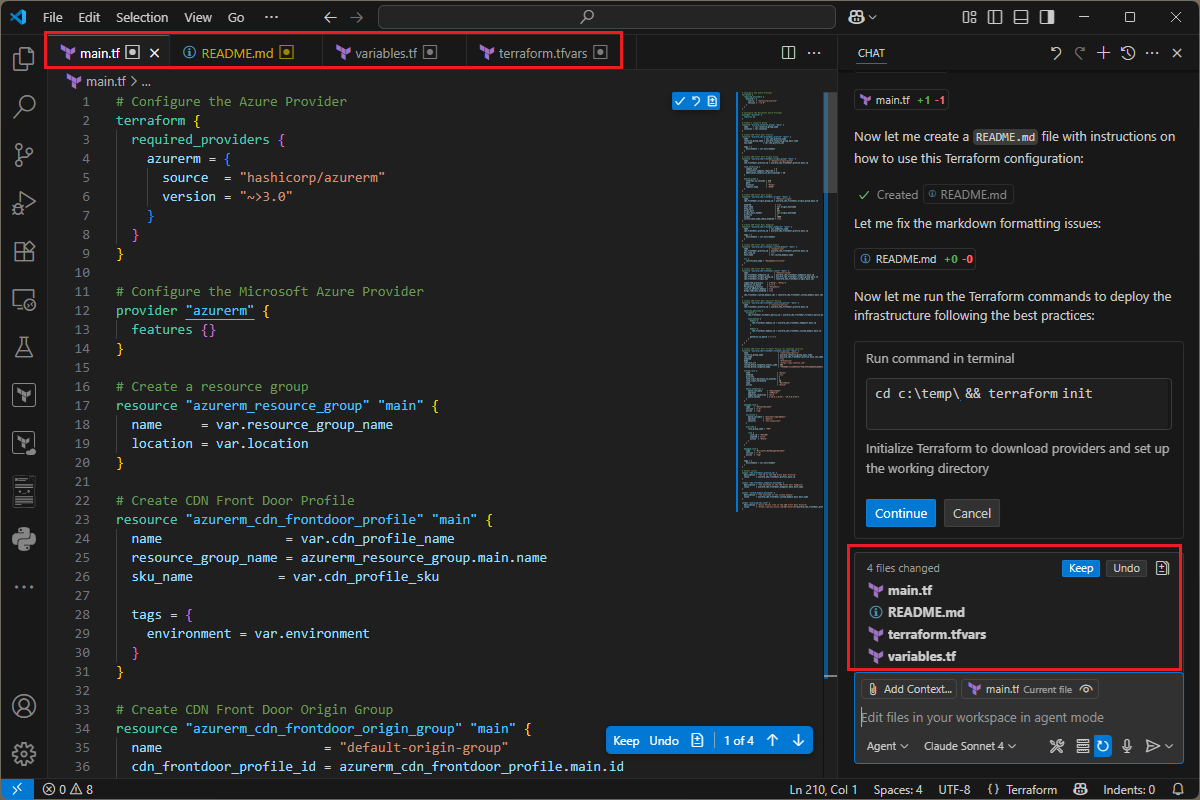Open the Selection menu
1200x800 pixels.
point(142,17)
